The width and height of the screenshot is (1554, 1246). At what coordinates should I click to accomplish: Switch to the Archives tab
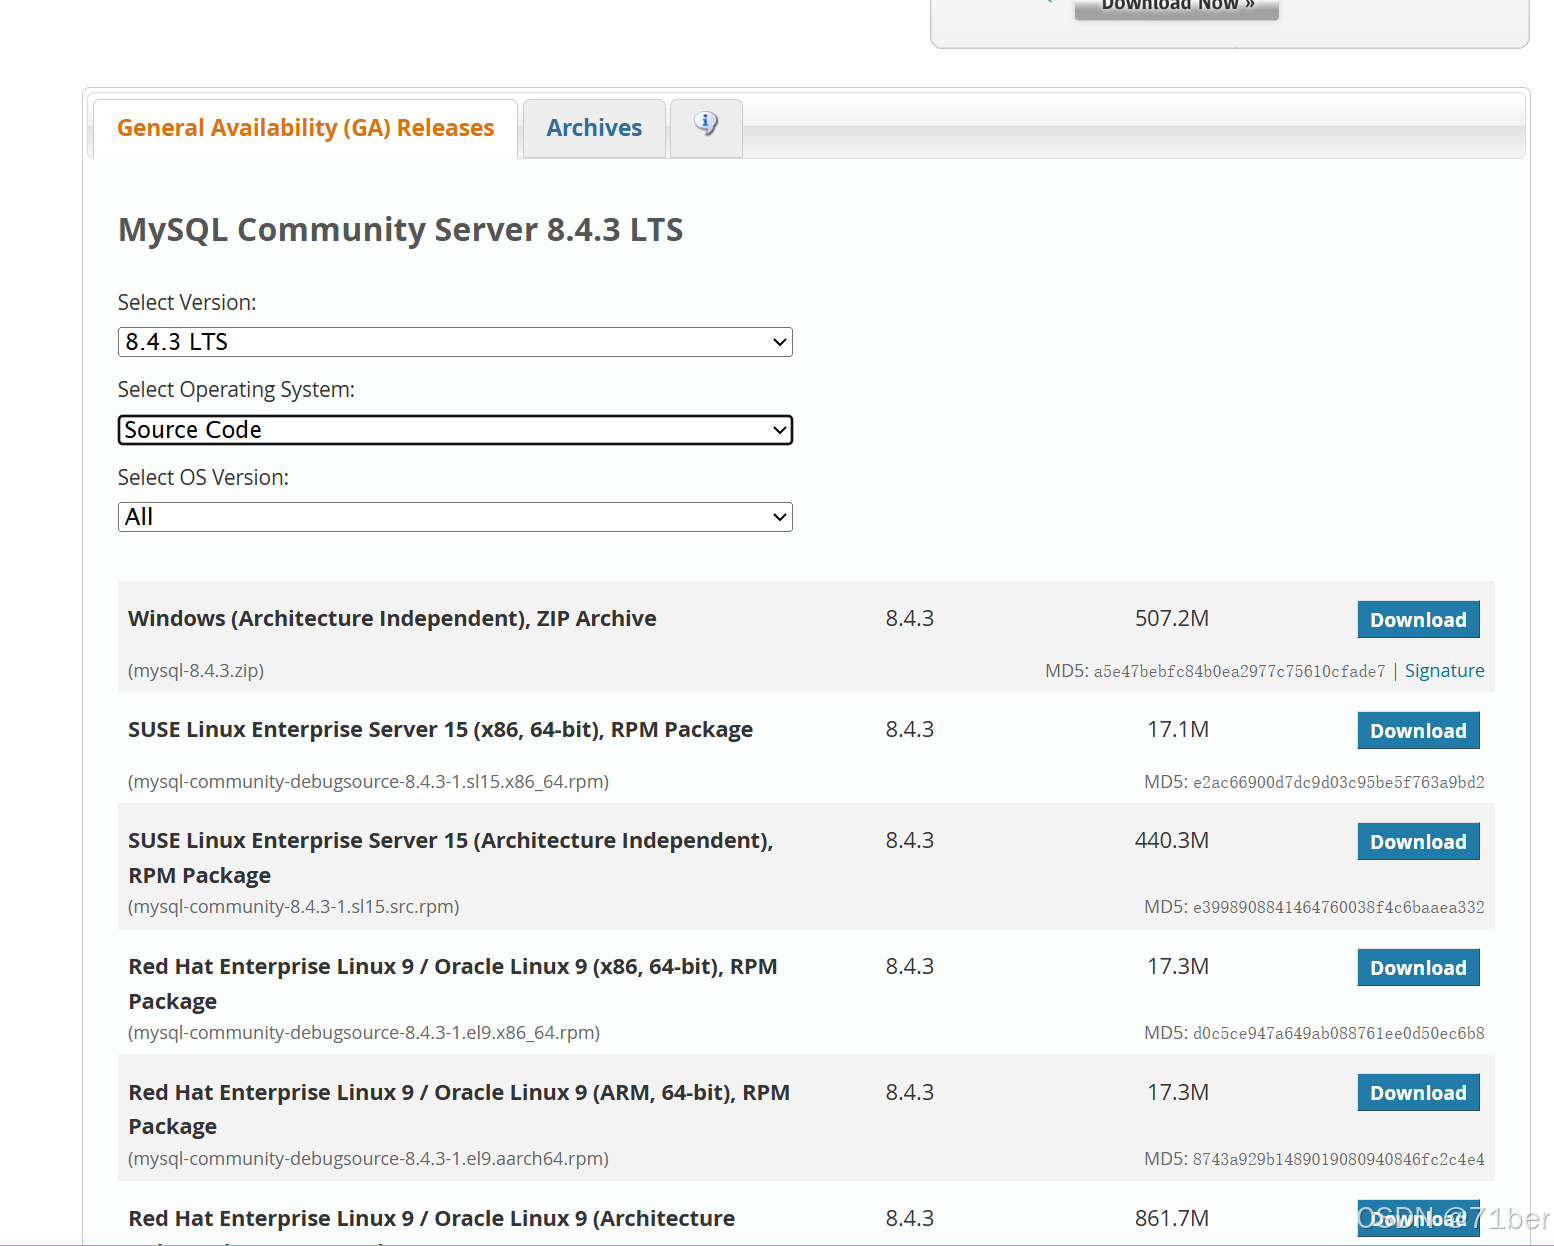594,128
